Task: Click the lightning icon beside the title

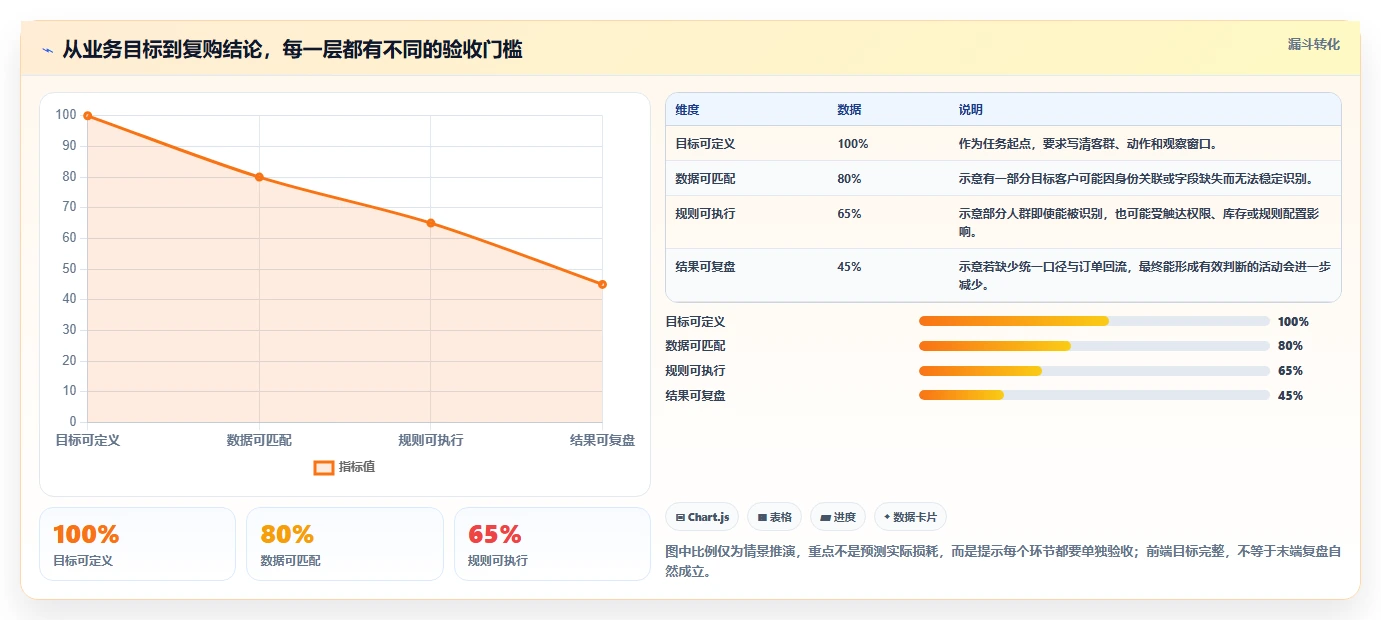Action: point(47,50)
